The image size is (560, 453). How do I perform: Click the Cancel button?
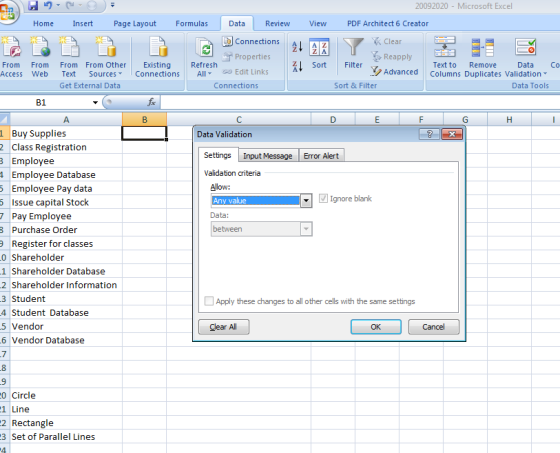click(x=433, y=327)
